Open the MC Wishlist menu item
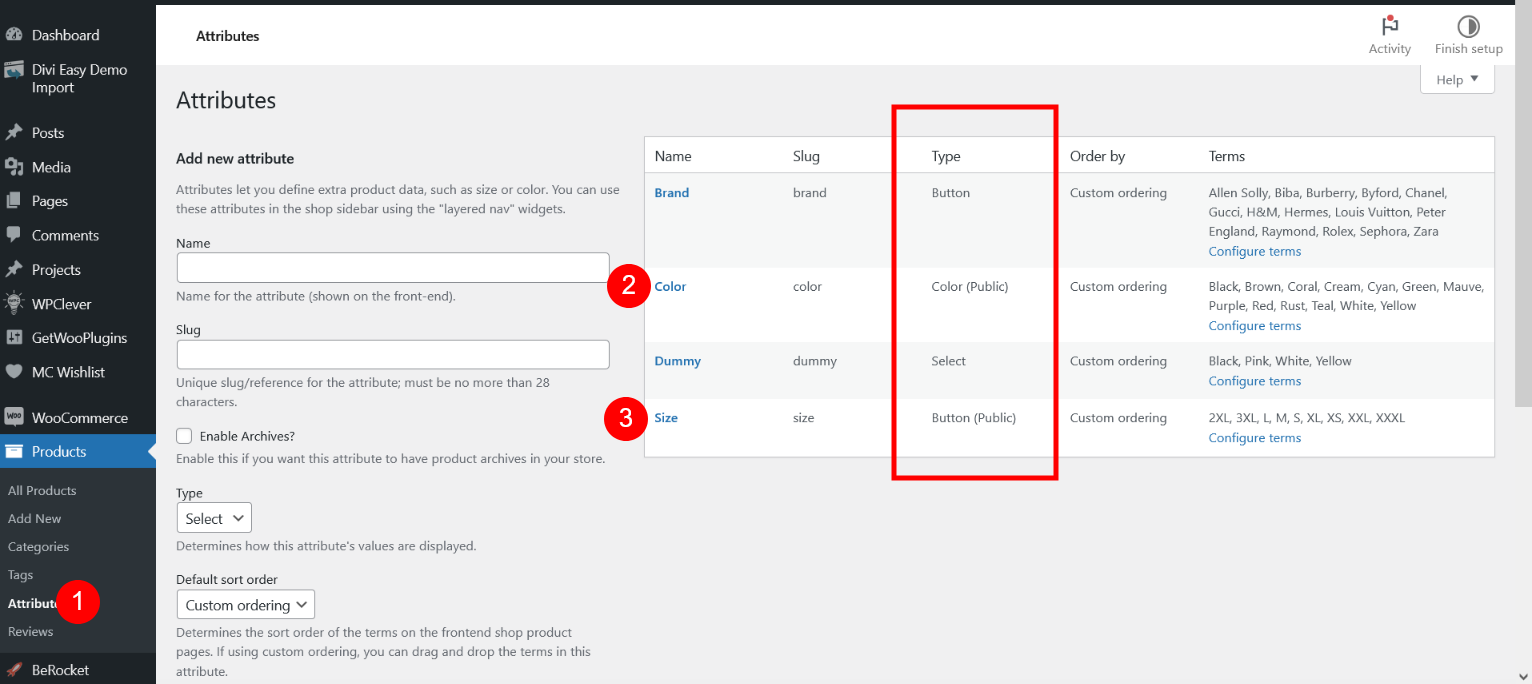Viewport: 1532px width, 684px height. click(68, 372)
